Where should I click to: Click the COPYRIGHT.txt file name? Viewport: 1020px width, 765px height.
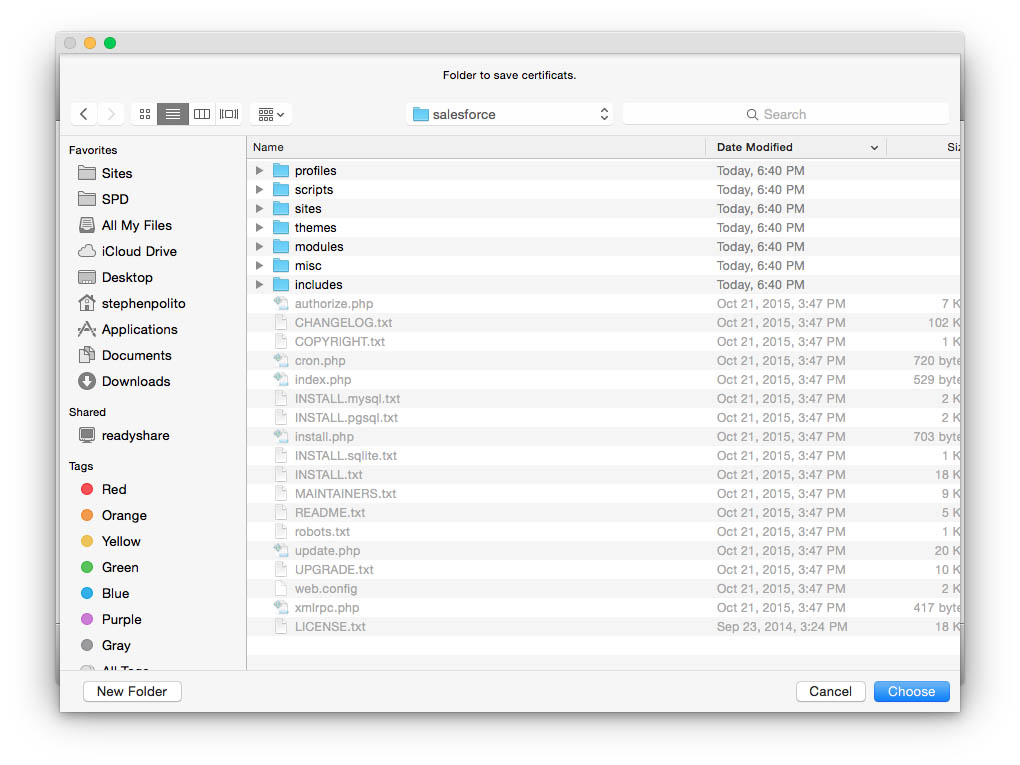(x=340, y=342)
